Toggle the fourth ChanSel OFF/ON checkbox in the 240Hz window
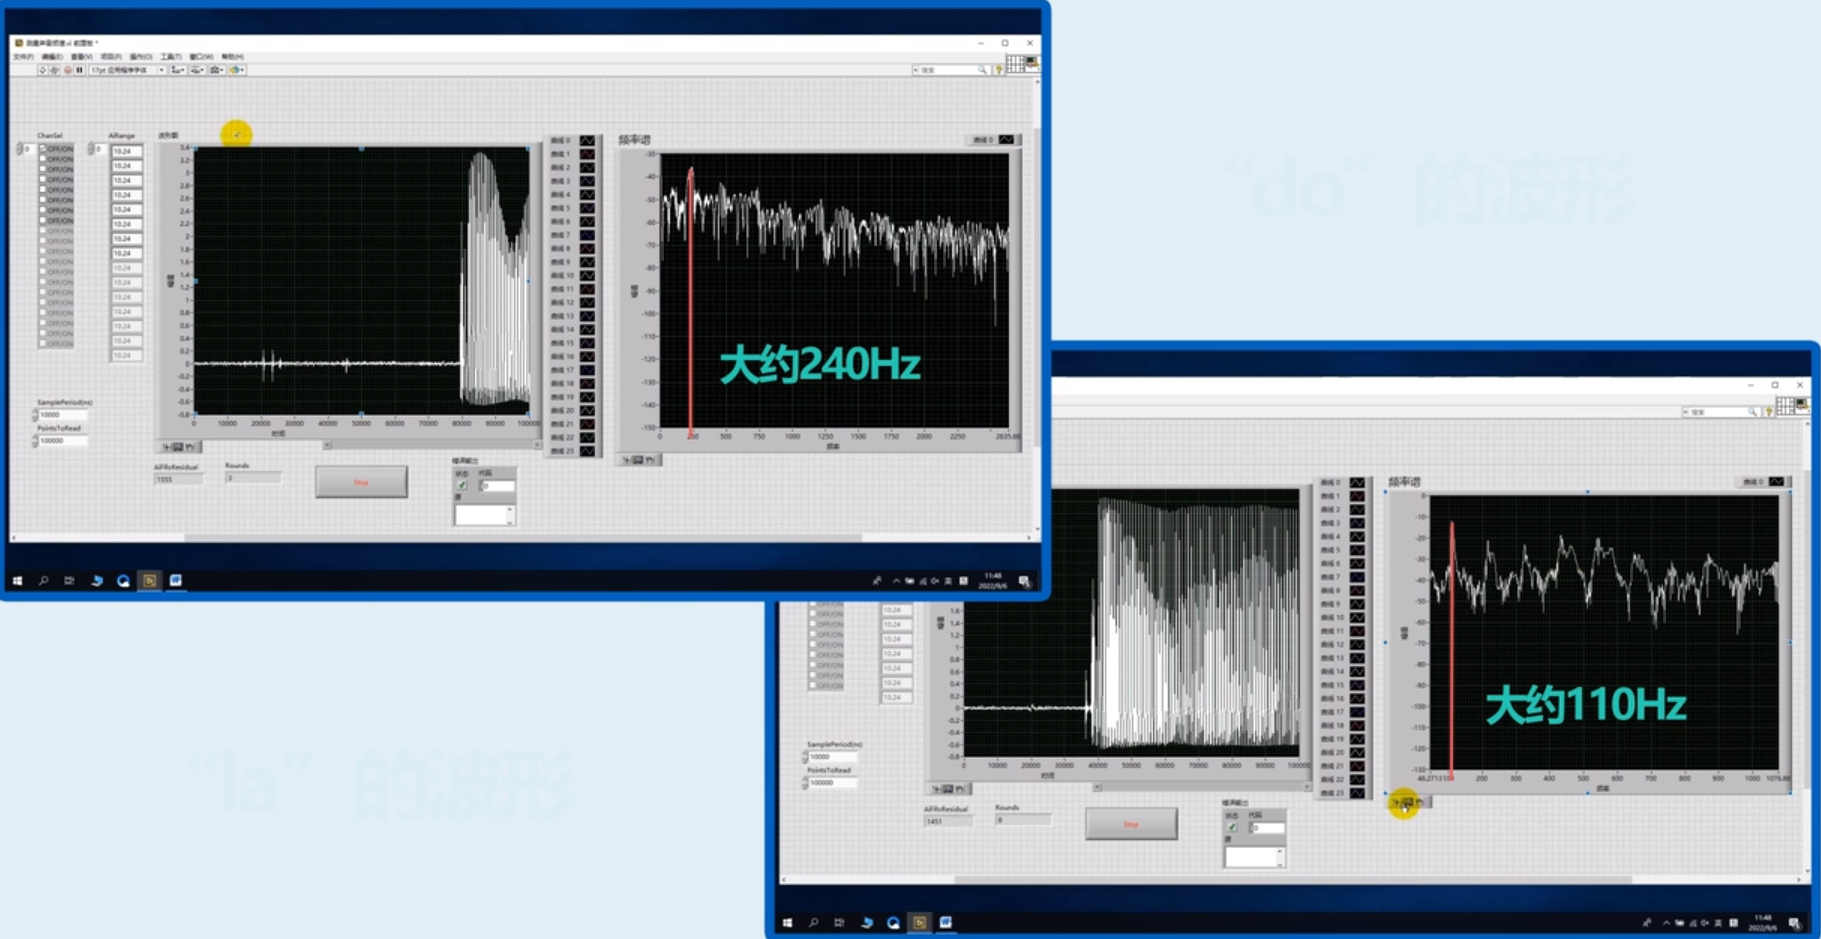Viewport: 1821px width, 939px height. click(x=44, y=179)
